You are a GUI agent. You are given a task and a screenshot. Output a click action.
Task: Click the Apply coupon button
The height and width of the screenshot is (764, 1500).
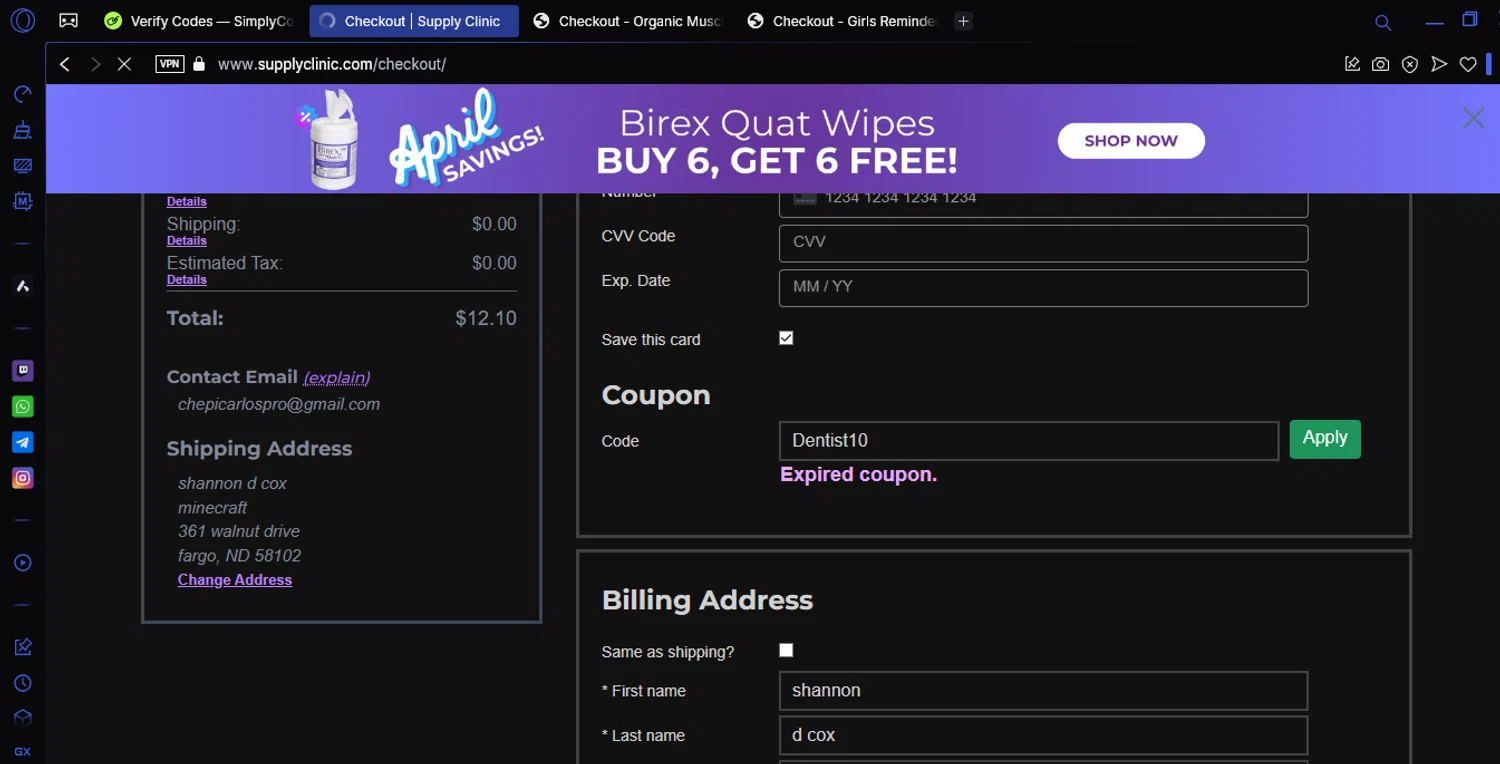pyautogui.click(x=1325, y=439)
